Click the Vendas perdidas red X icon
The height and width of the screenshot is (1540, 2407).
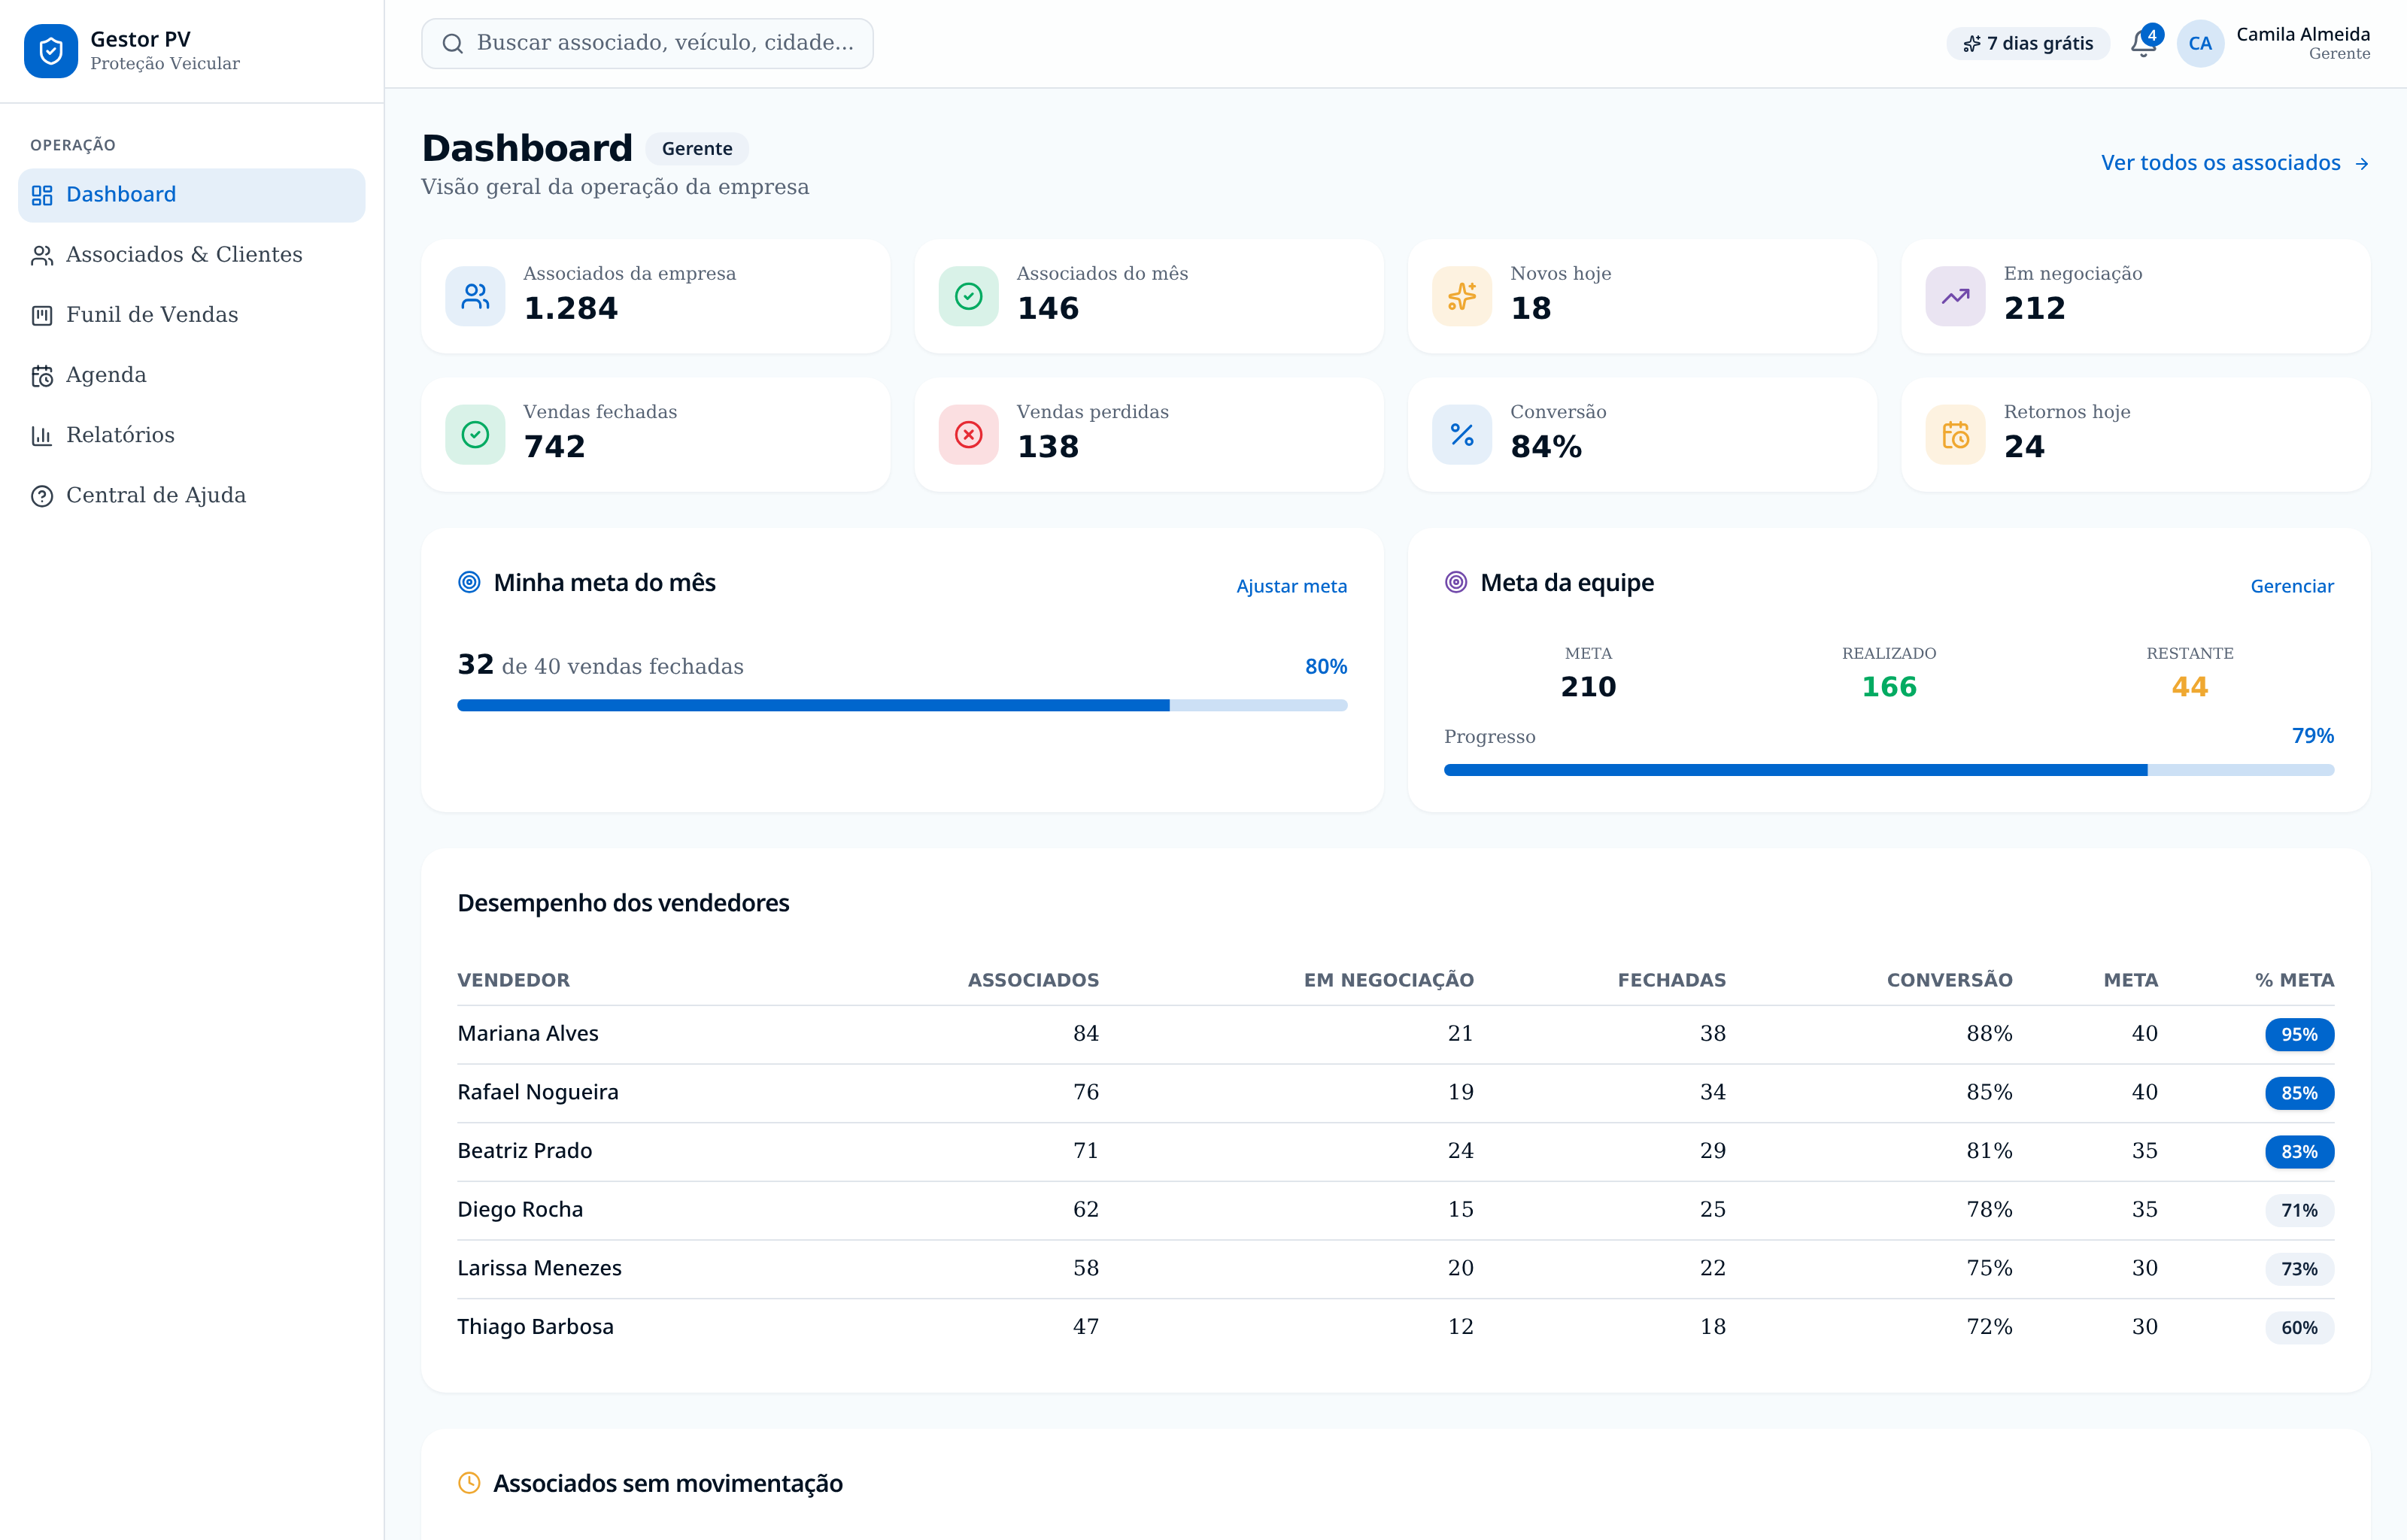(x=968, y=434)
